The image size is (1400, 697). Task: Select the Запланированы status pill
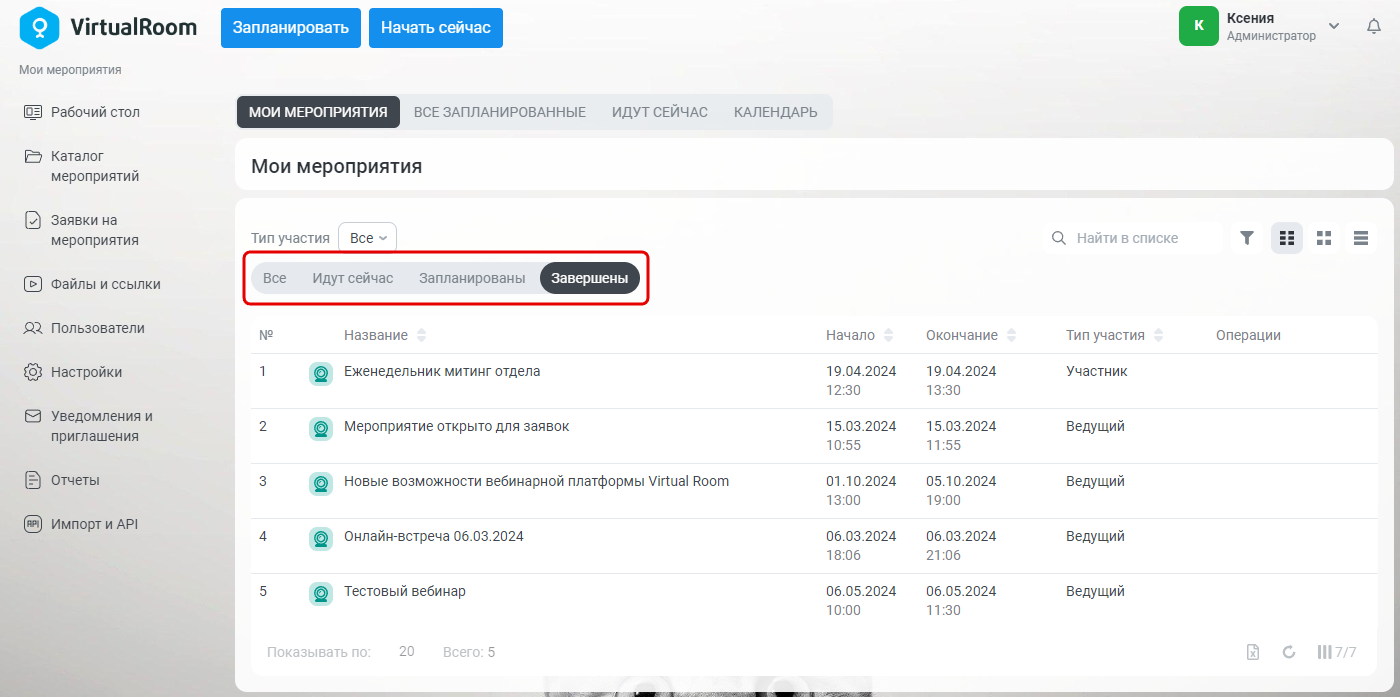[x=472, y=278]
